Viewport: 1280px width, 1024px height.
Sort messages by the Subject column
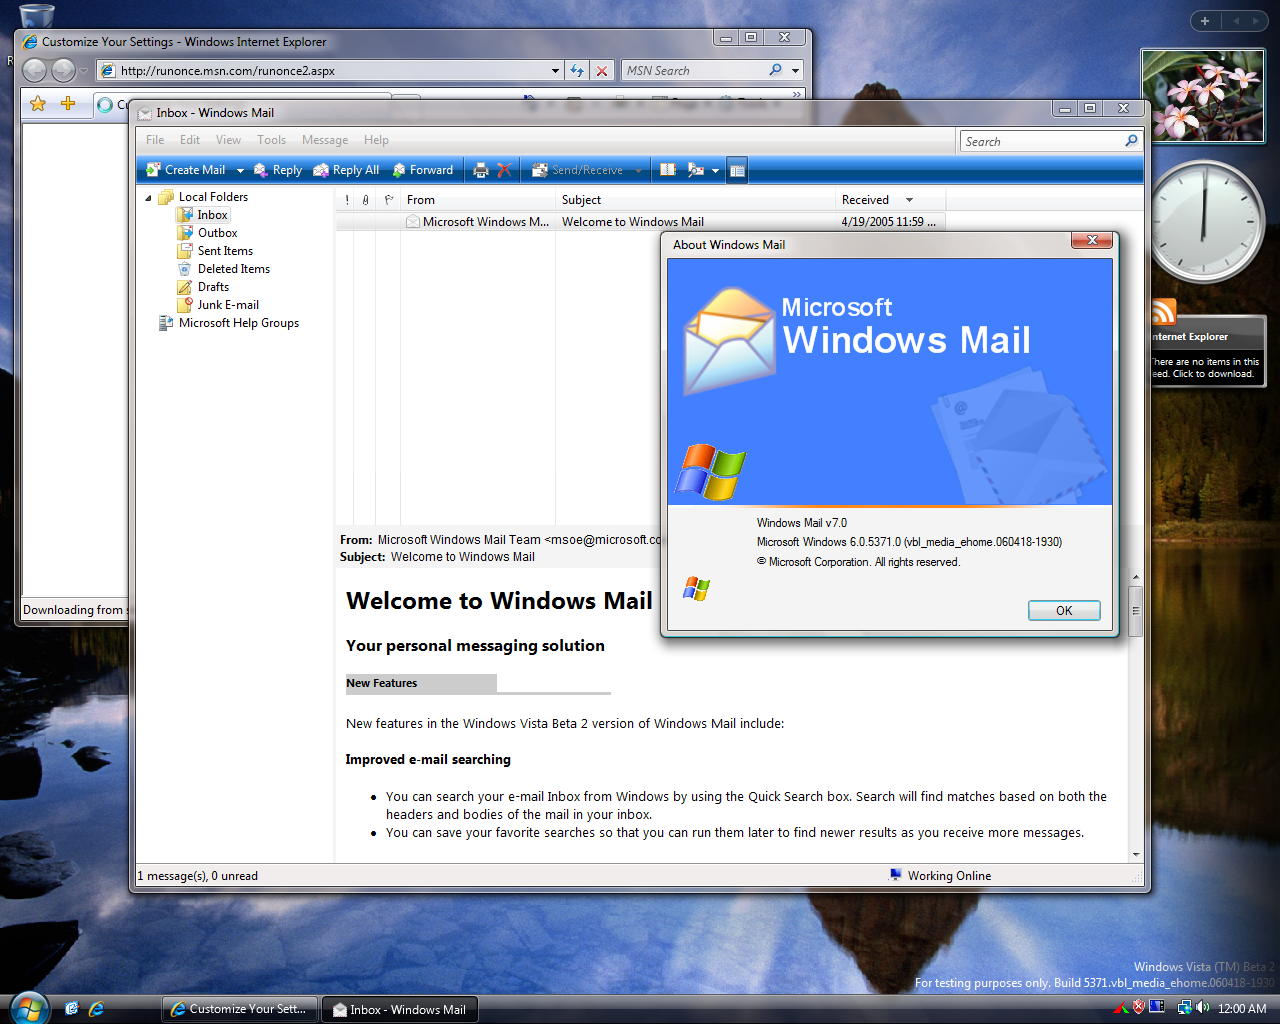(695, 200)
